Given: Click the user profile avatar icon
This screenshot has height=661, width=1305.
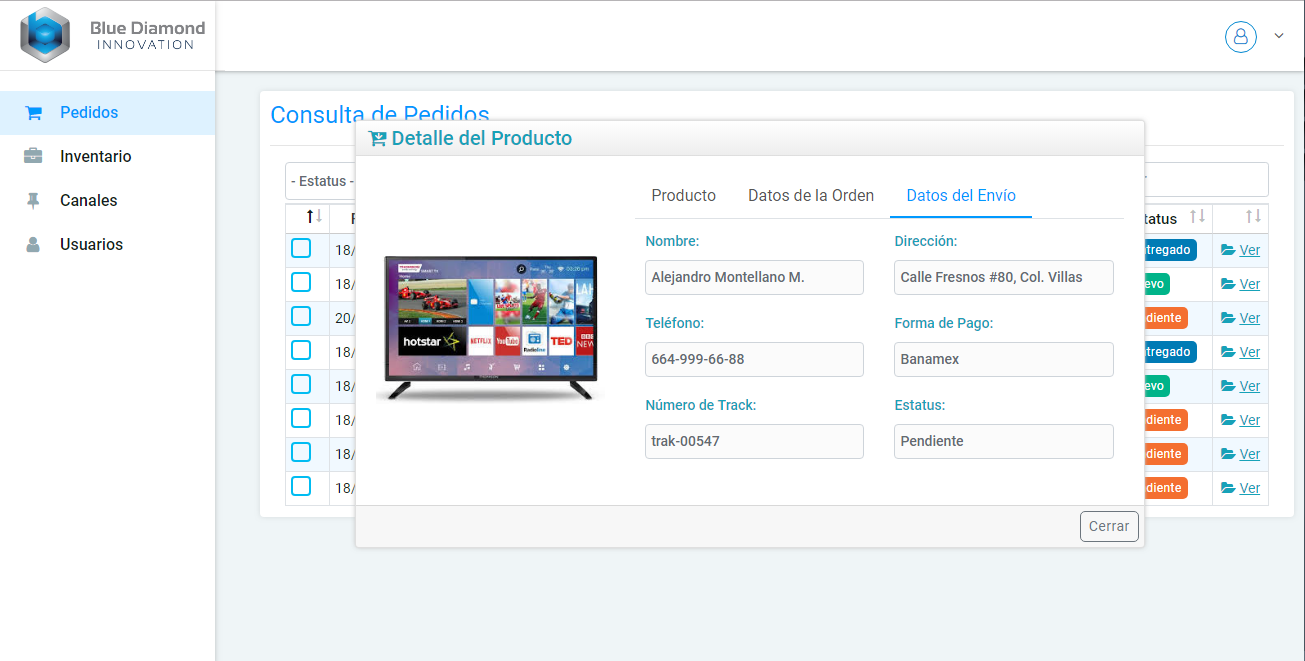Looking at the screenshot, I should click(1240, 37).
